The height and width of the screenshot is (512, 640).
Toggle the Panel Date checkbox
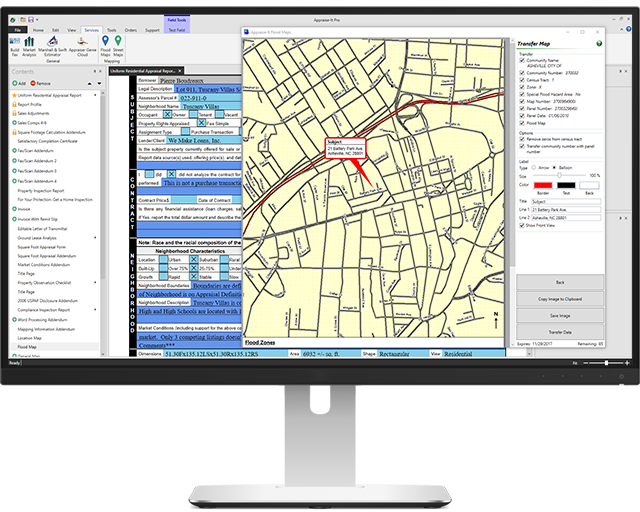pos(522,116)
